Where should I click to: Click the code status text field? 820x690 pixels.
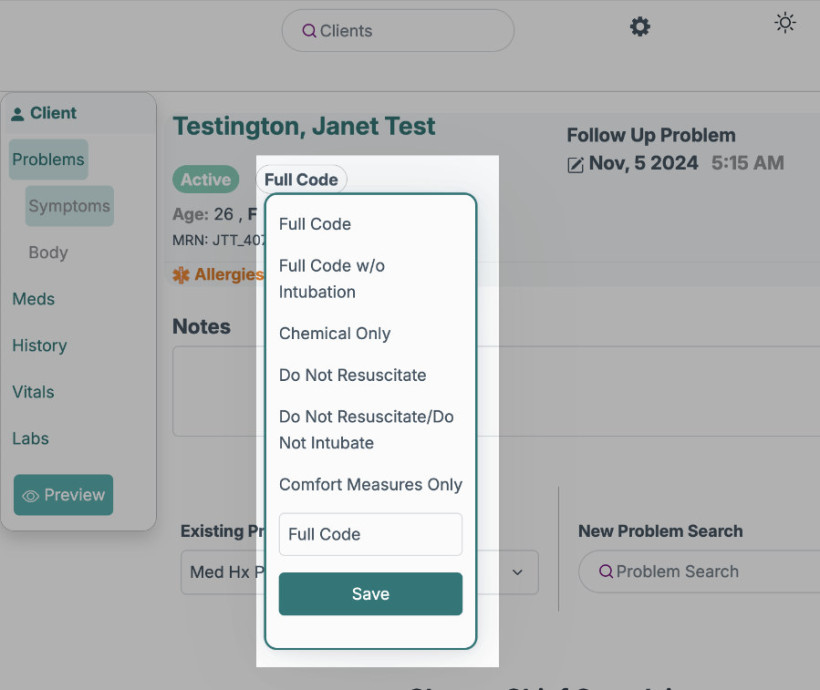coord(370,534)
